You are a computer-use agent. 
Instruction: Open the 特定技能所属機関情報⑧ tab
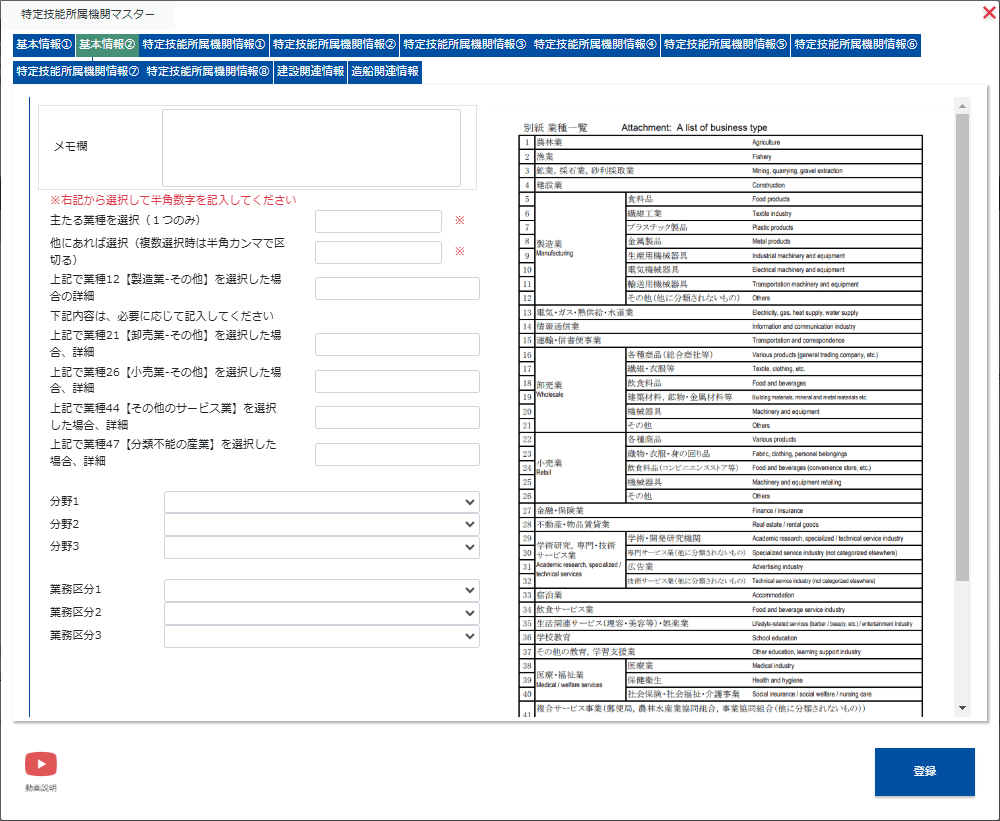pos(208,71)
